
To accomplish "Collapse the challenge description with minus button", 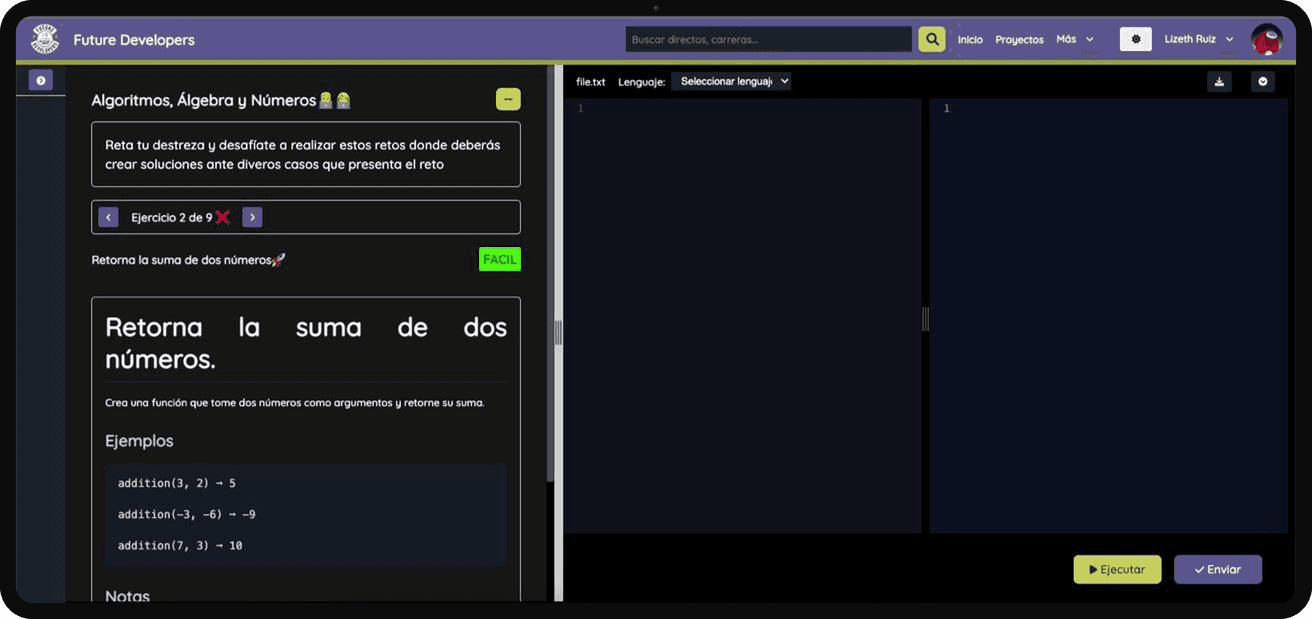I will (x=508, y=99).
